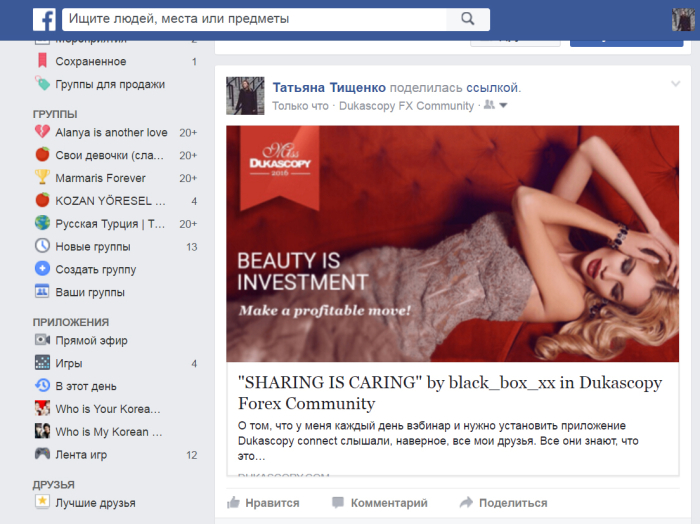Click the ссылкой link in post header
This screenshot has height=524, width=700.
[492, 87]
